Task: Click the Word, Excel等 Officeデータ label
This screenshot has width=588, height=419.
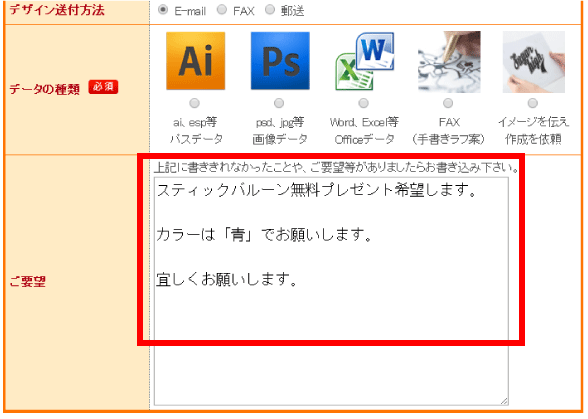Action: pyautogui.click(x=364, y=131)
